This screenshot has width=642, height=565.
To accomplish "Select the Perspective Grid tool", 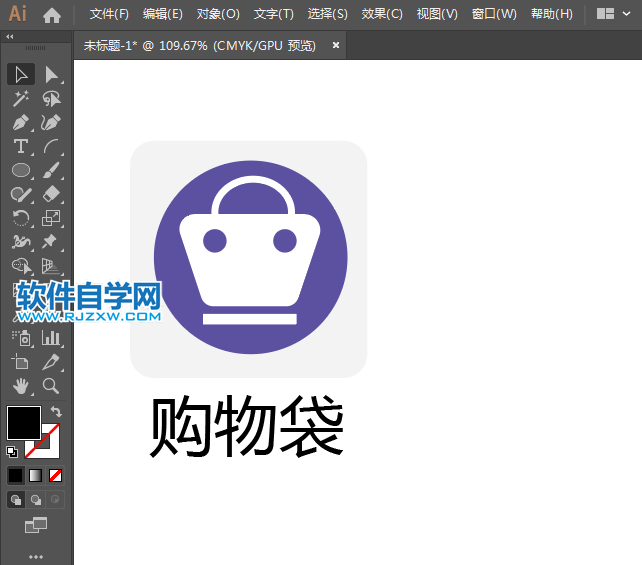I will tap(51, 266).
